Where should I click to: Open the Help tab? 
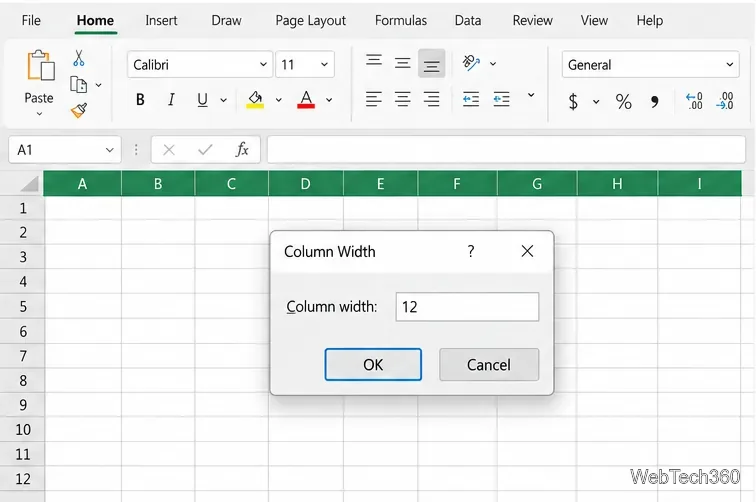click(x=649, y=20)
